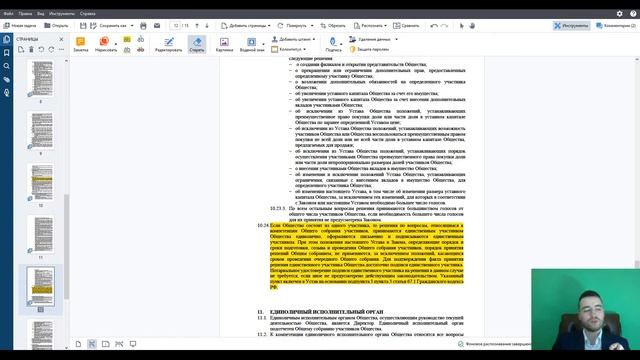The width and height of the screenshot is (640, 360).
Task: Select the Заметка note tool
Action: click(81, 44)
